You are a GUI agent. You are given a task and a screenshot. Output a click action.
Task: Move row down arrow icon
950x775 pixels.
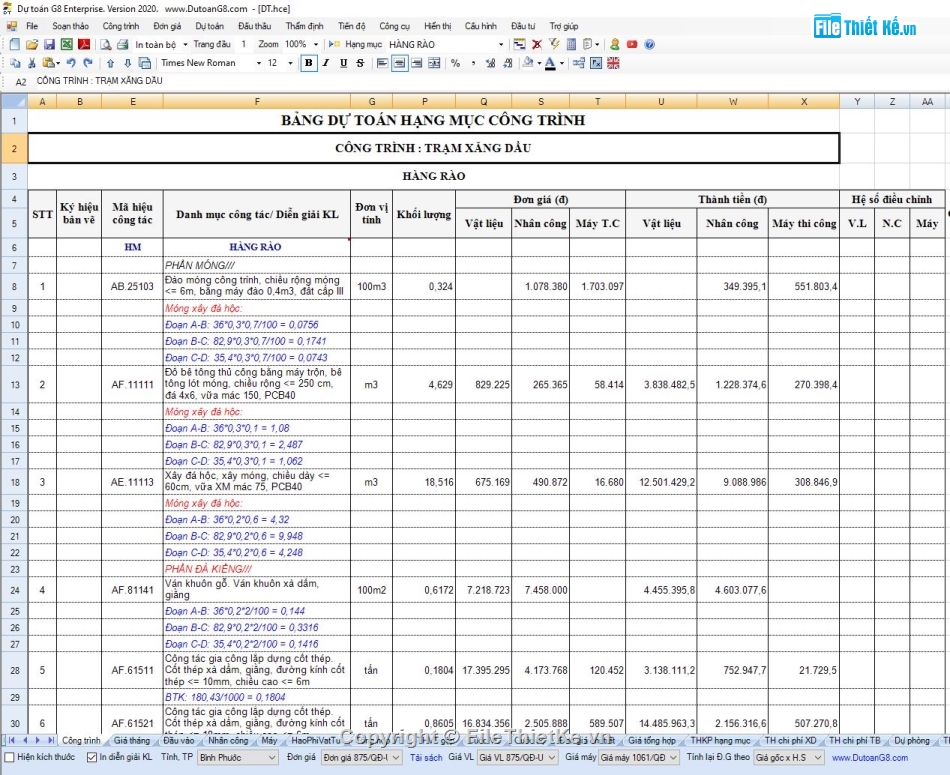pos(127,63)
